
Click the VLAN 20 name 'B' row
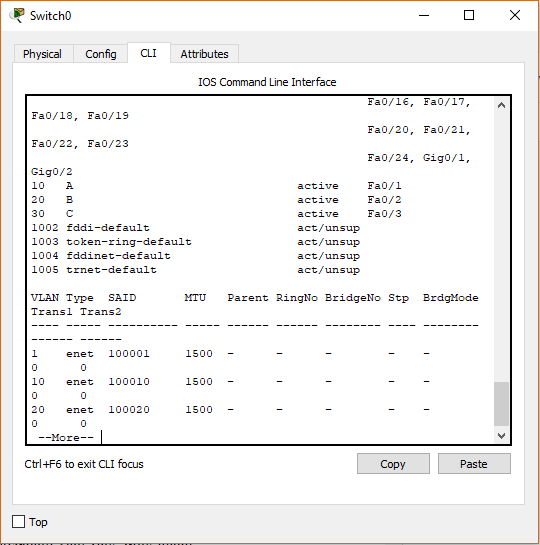[x=216, y=200]
